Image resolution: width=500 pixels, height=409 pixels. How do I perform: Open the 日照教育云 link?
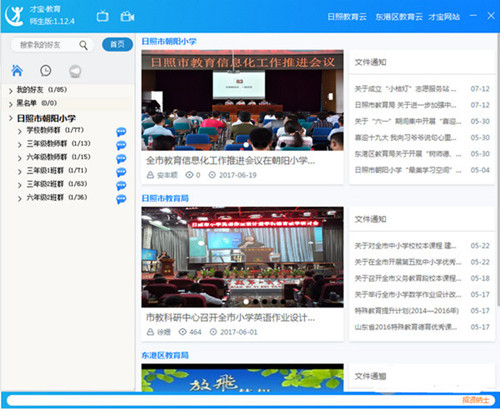tap(347, 17)
